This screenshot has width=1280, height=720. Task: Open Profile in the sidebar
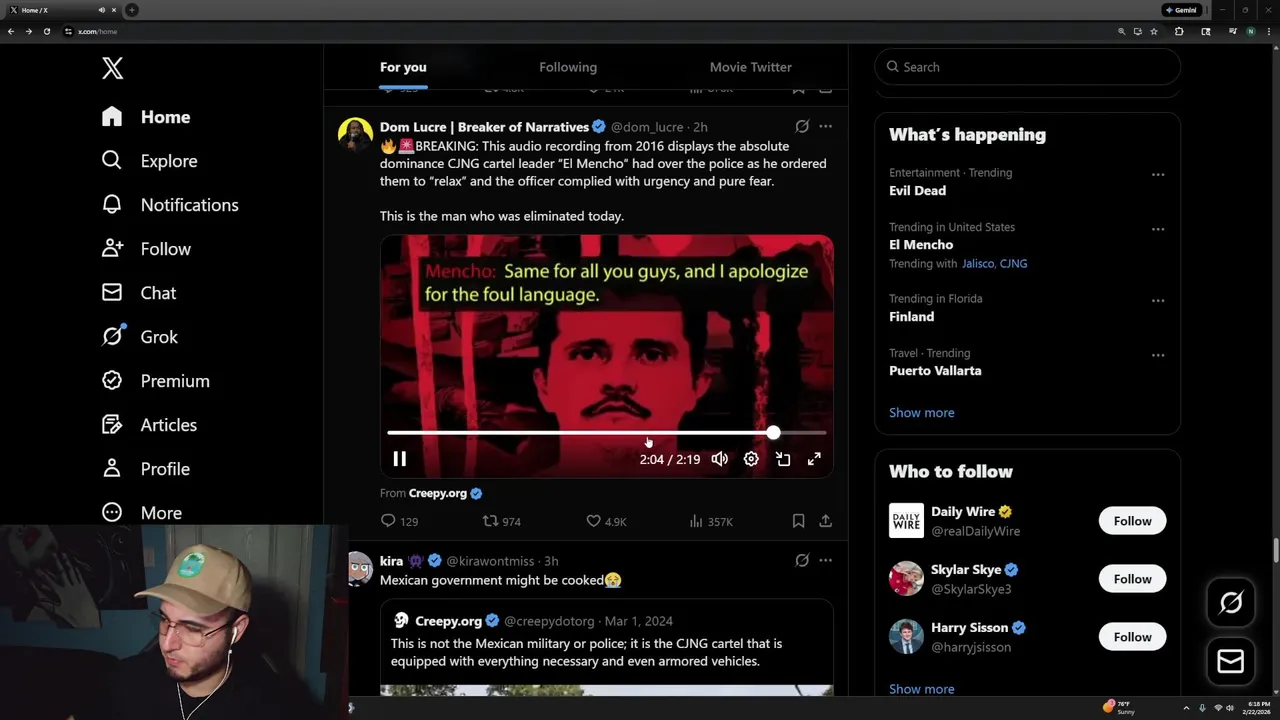pos(146,469)
